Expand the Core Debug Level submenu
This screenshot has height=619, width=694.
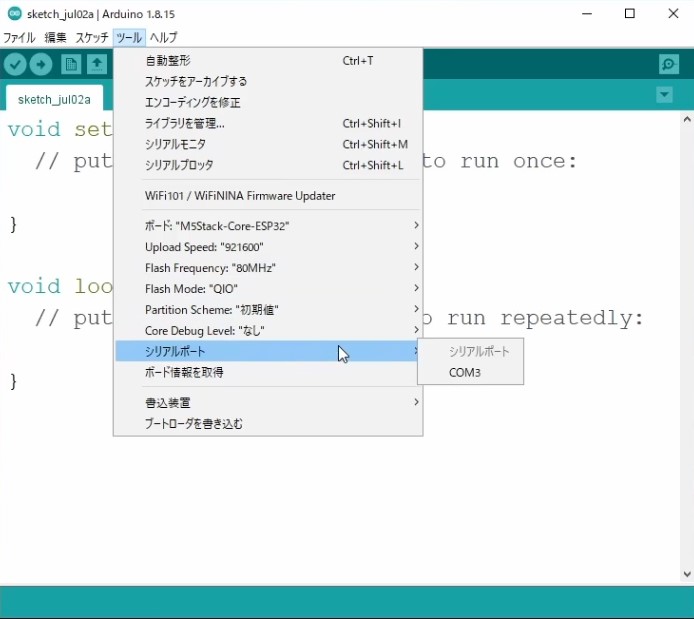(268, 331)
